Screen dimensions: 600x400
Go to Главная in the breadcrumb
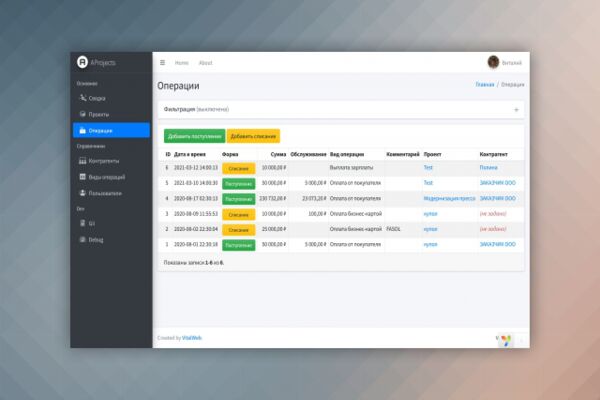click(x=485, y=84)
